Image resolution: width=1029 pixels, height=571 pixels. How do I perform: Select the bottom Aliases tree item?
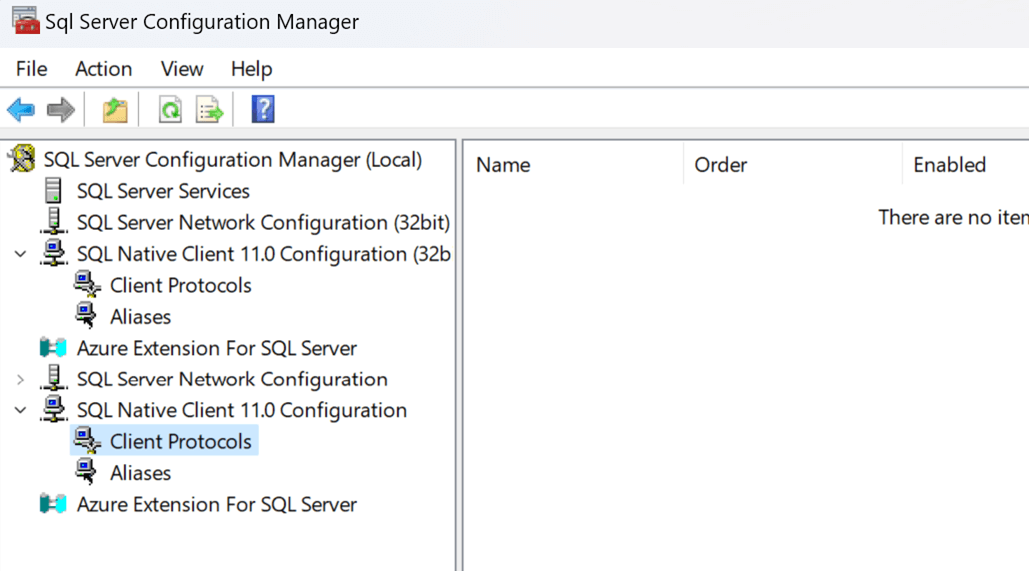coord(140,473)
